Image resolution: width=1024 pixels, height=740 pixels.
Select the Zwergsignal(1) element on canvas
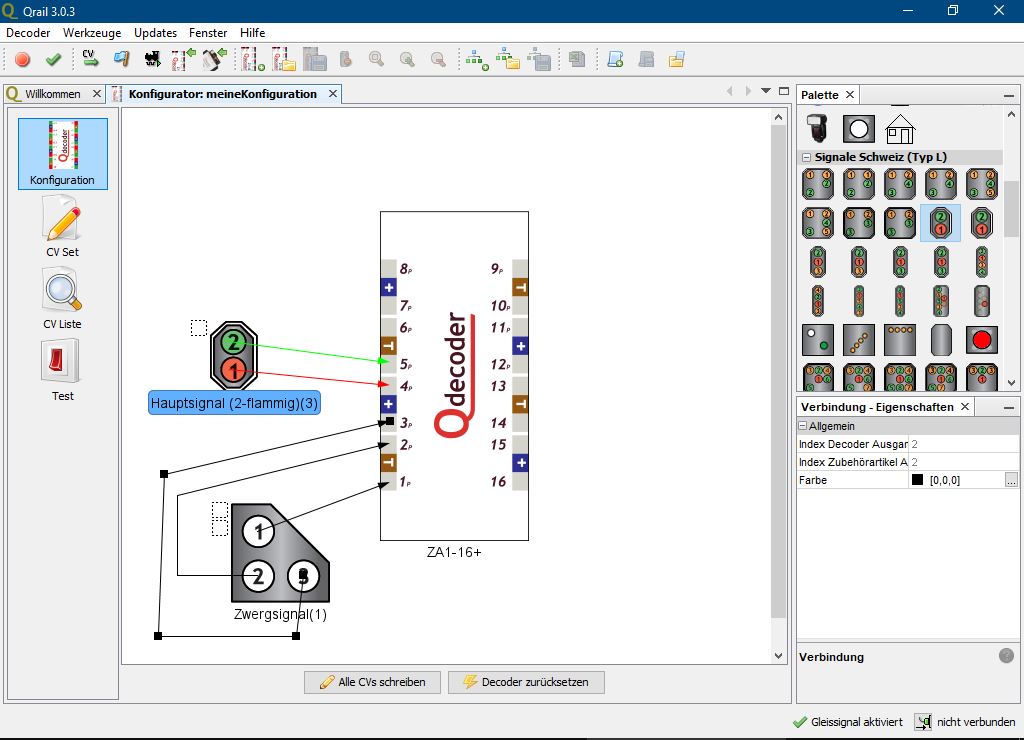(x=280, y=553)
